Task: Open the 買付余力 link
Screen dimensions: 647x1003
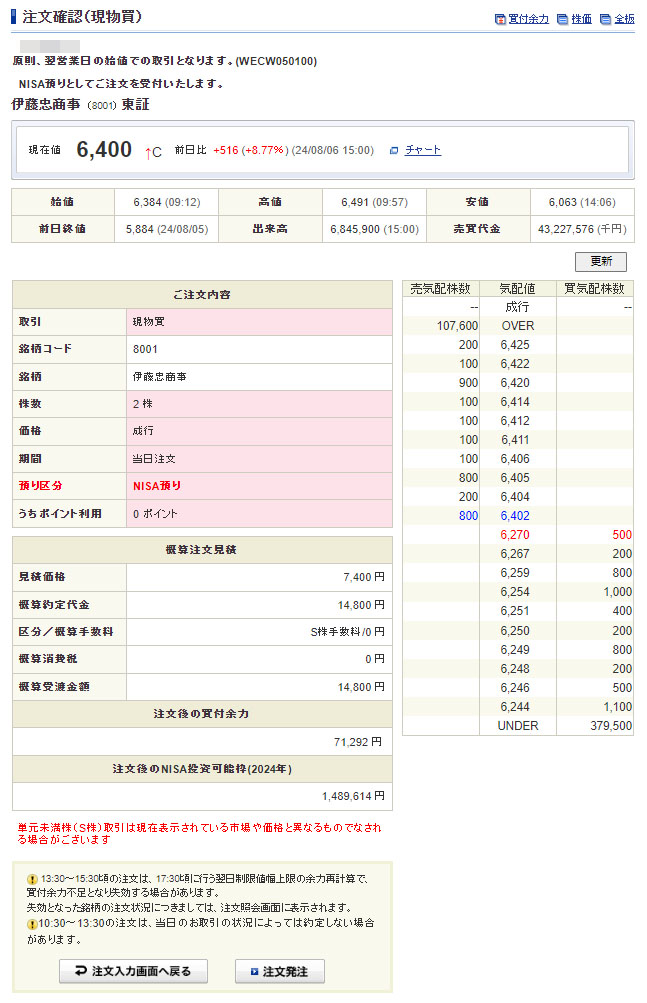Action: [528, 19]
